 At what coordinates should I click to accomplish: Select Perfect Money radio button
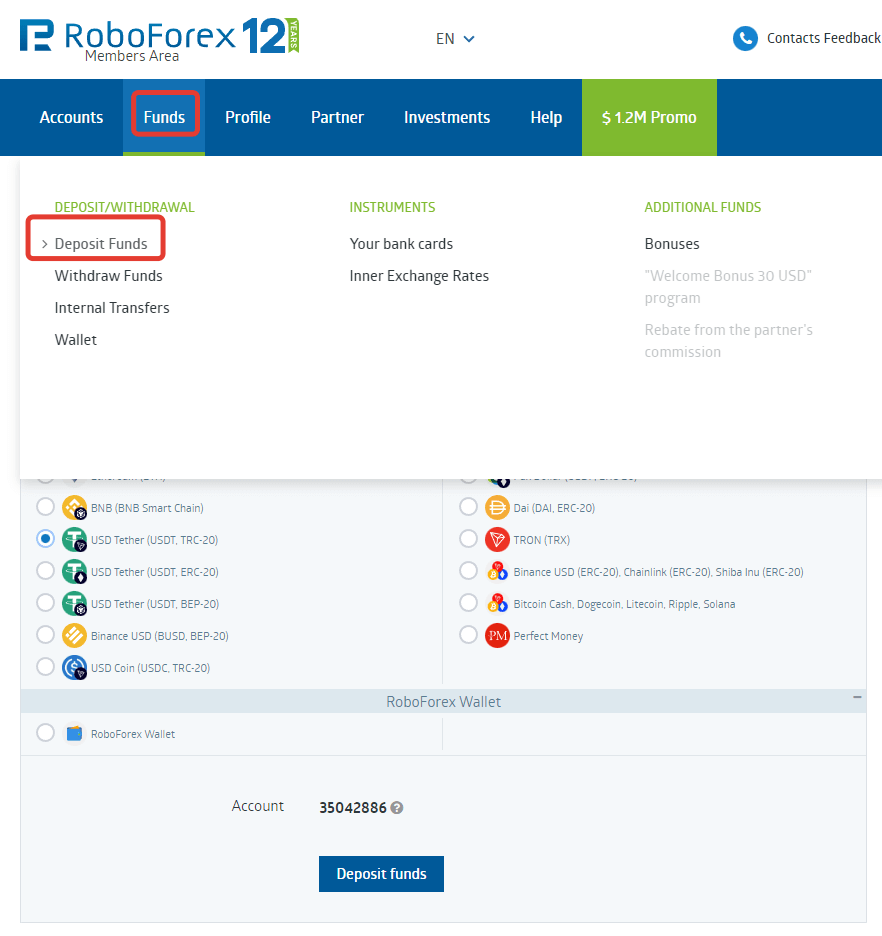[468, 635]
